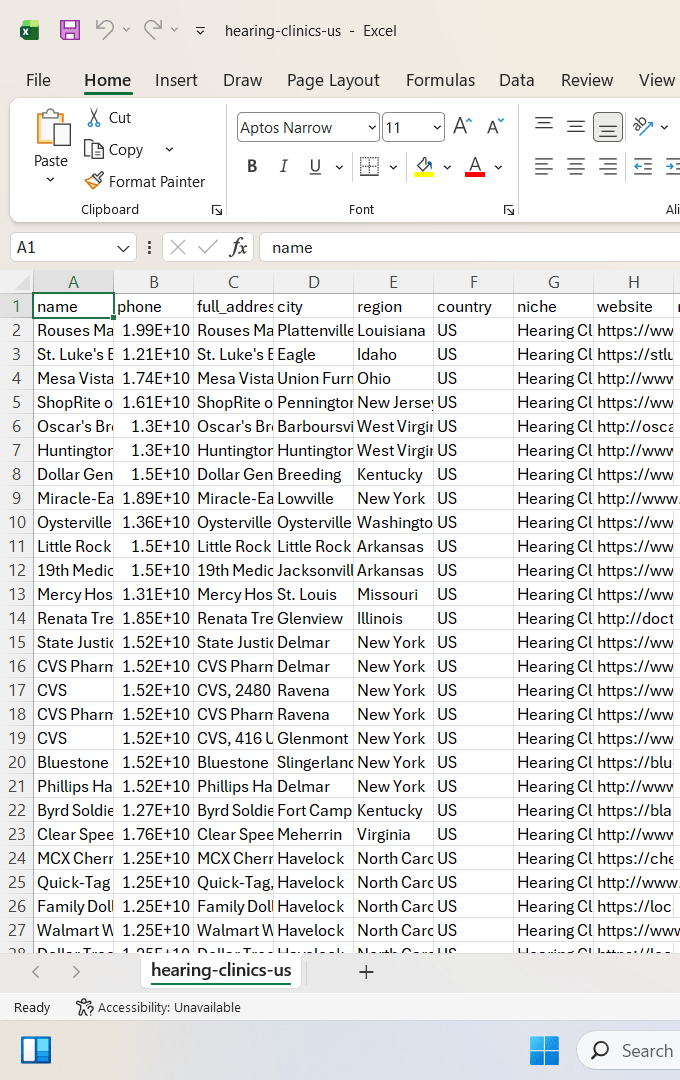Click next sheet navigation arrow
The image size is (680, 1080).
pyautogui.click(x=76, y=972)
